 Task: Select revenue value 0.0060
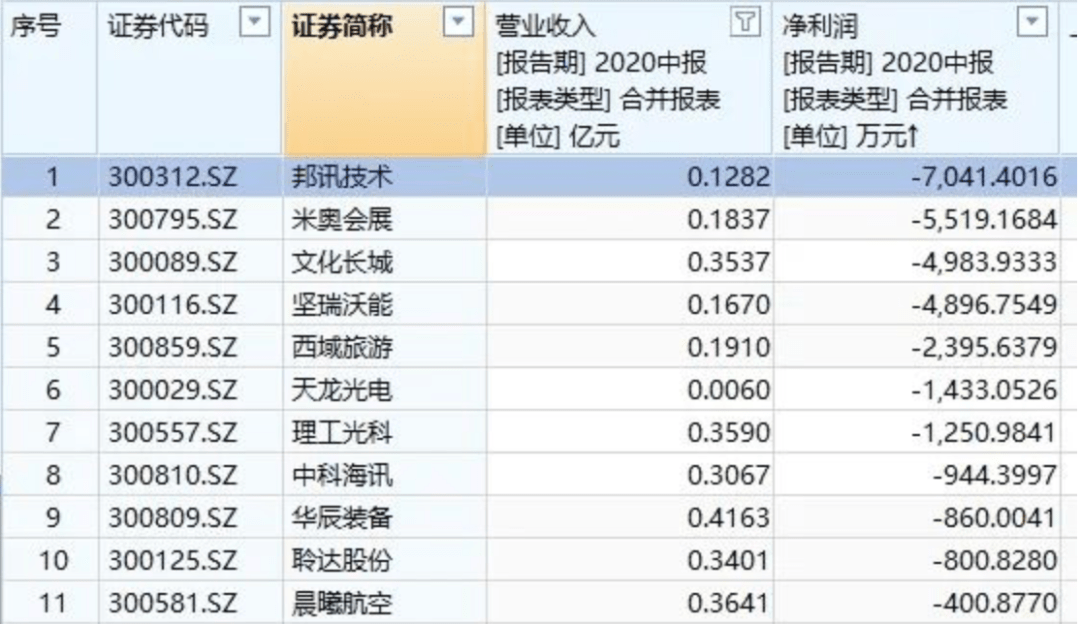728,391
